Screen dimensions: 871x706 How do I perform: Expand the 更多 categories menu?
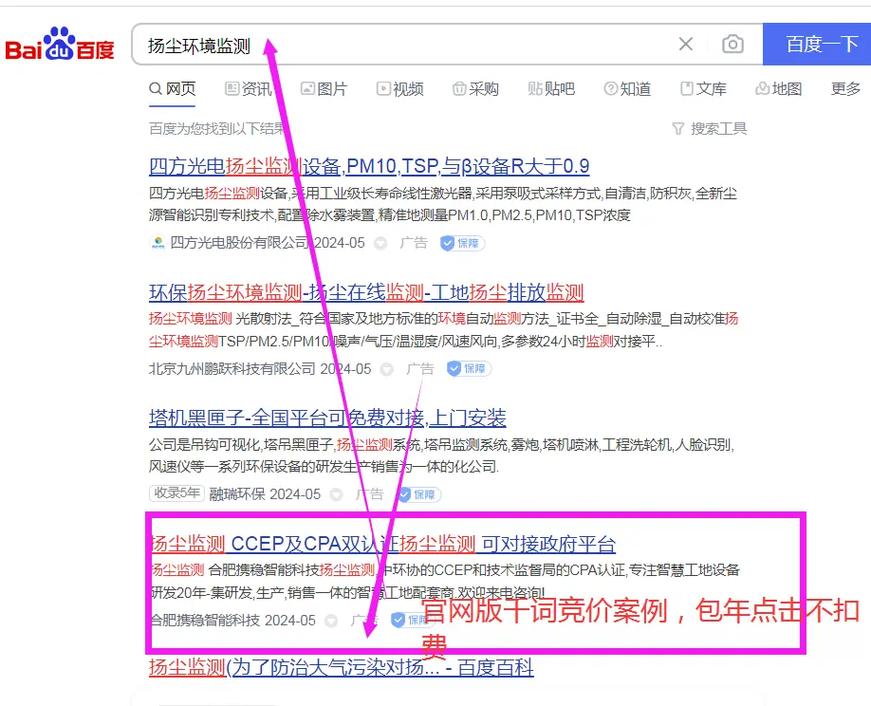(846, 89)
